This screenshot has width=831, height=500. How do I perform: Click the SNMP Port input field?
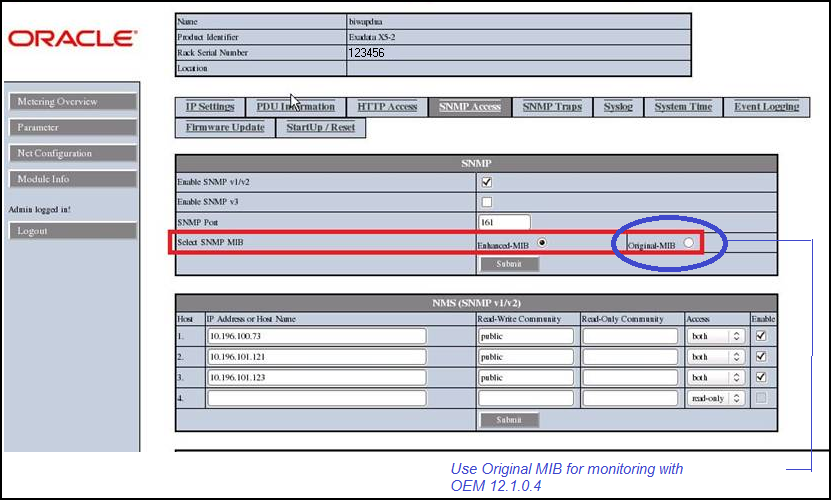[x=504, y=222]
